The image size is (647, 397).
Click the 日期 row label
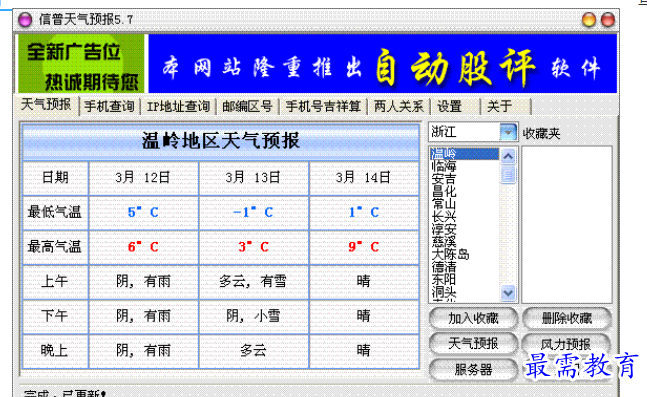pyautogui.click(x=55, y=178)
